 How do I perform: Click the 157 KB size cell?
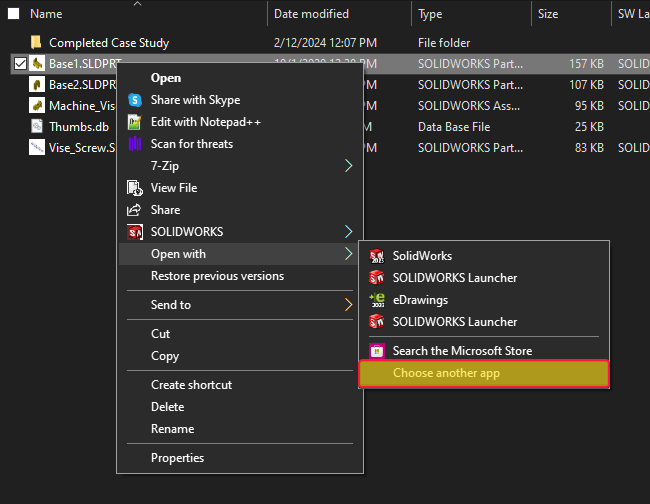click(586, 63)
